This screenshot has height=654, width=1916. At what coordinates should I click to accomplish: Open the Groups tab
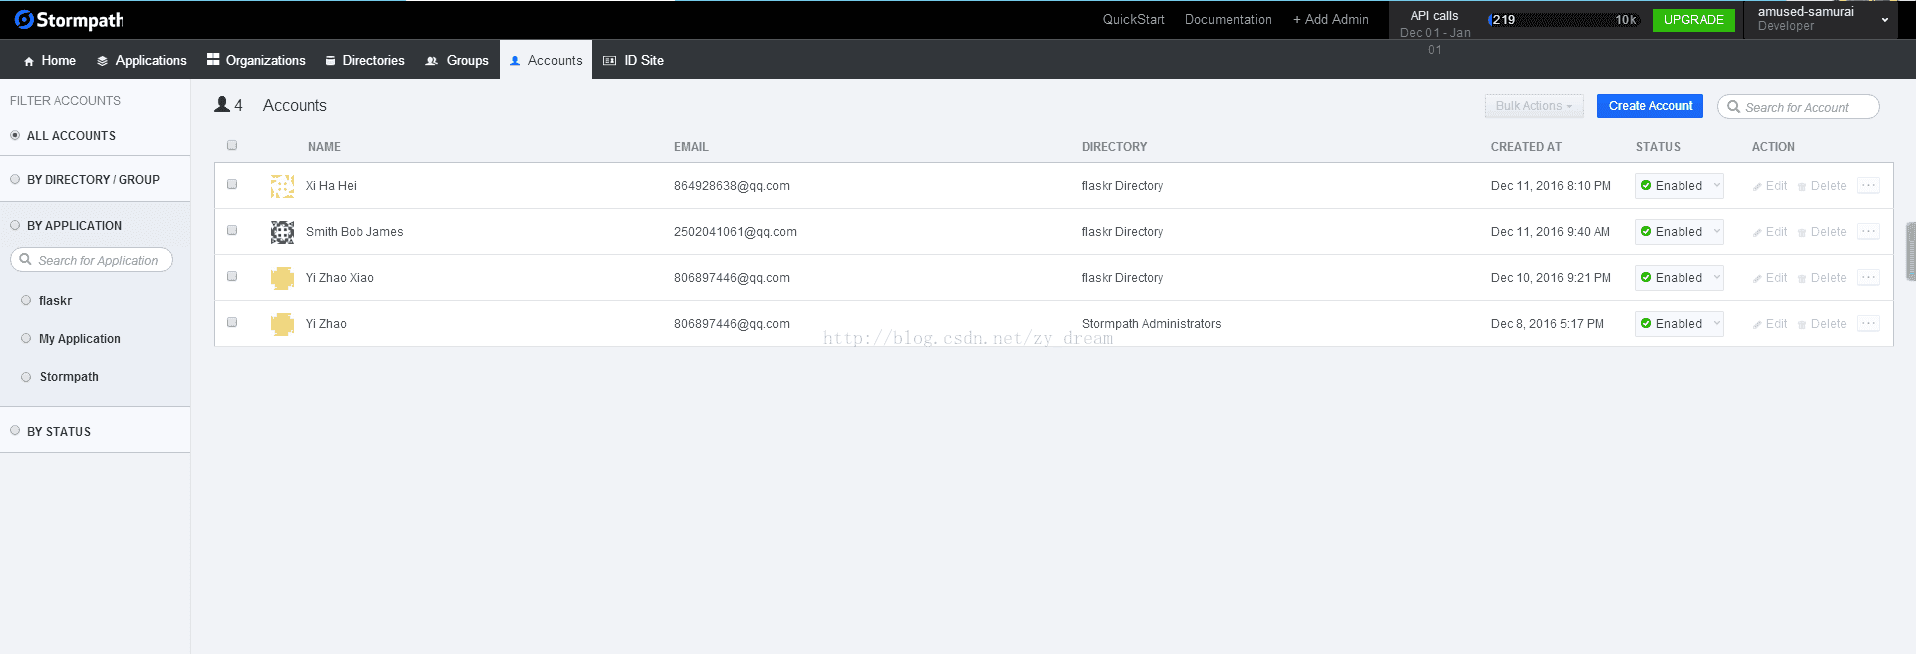457,60
